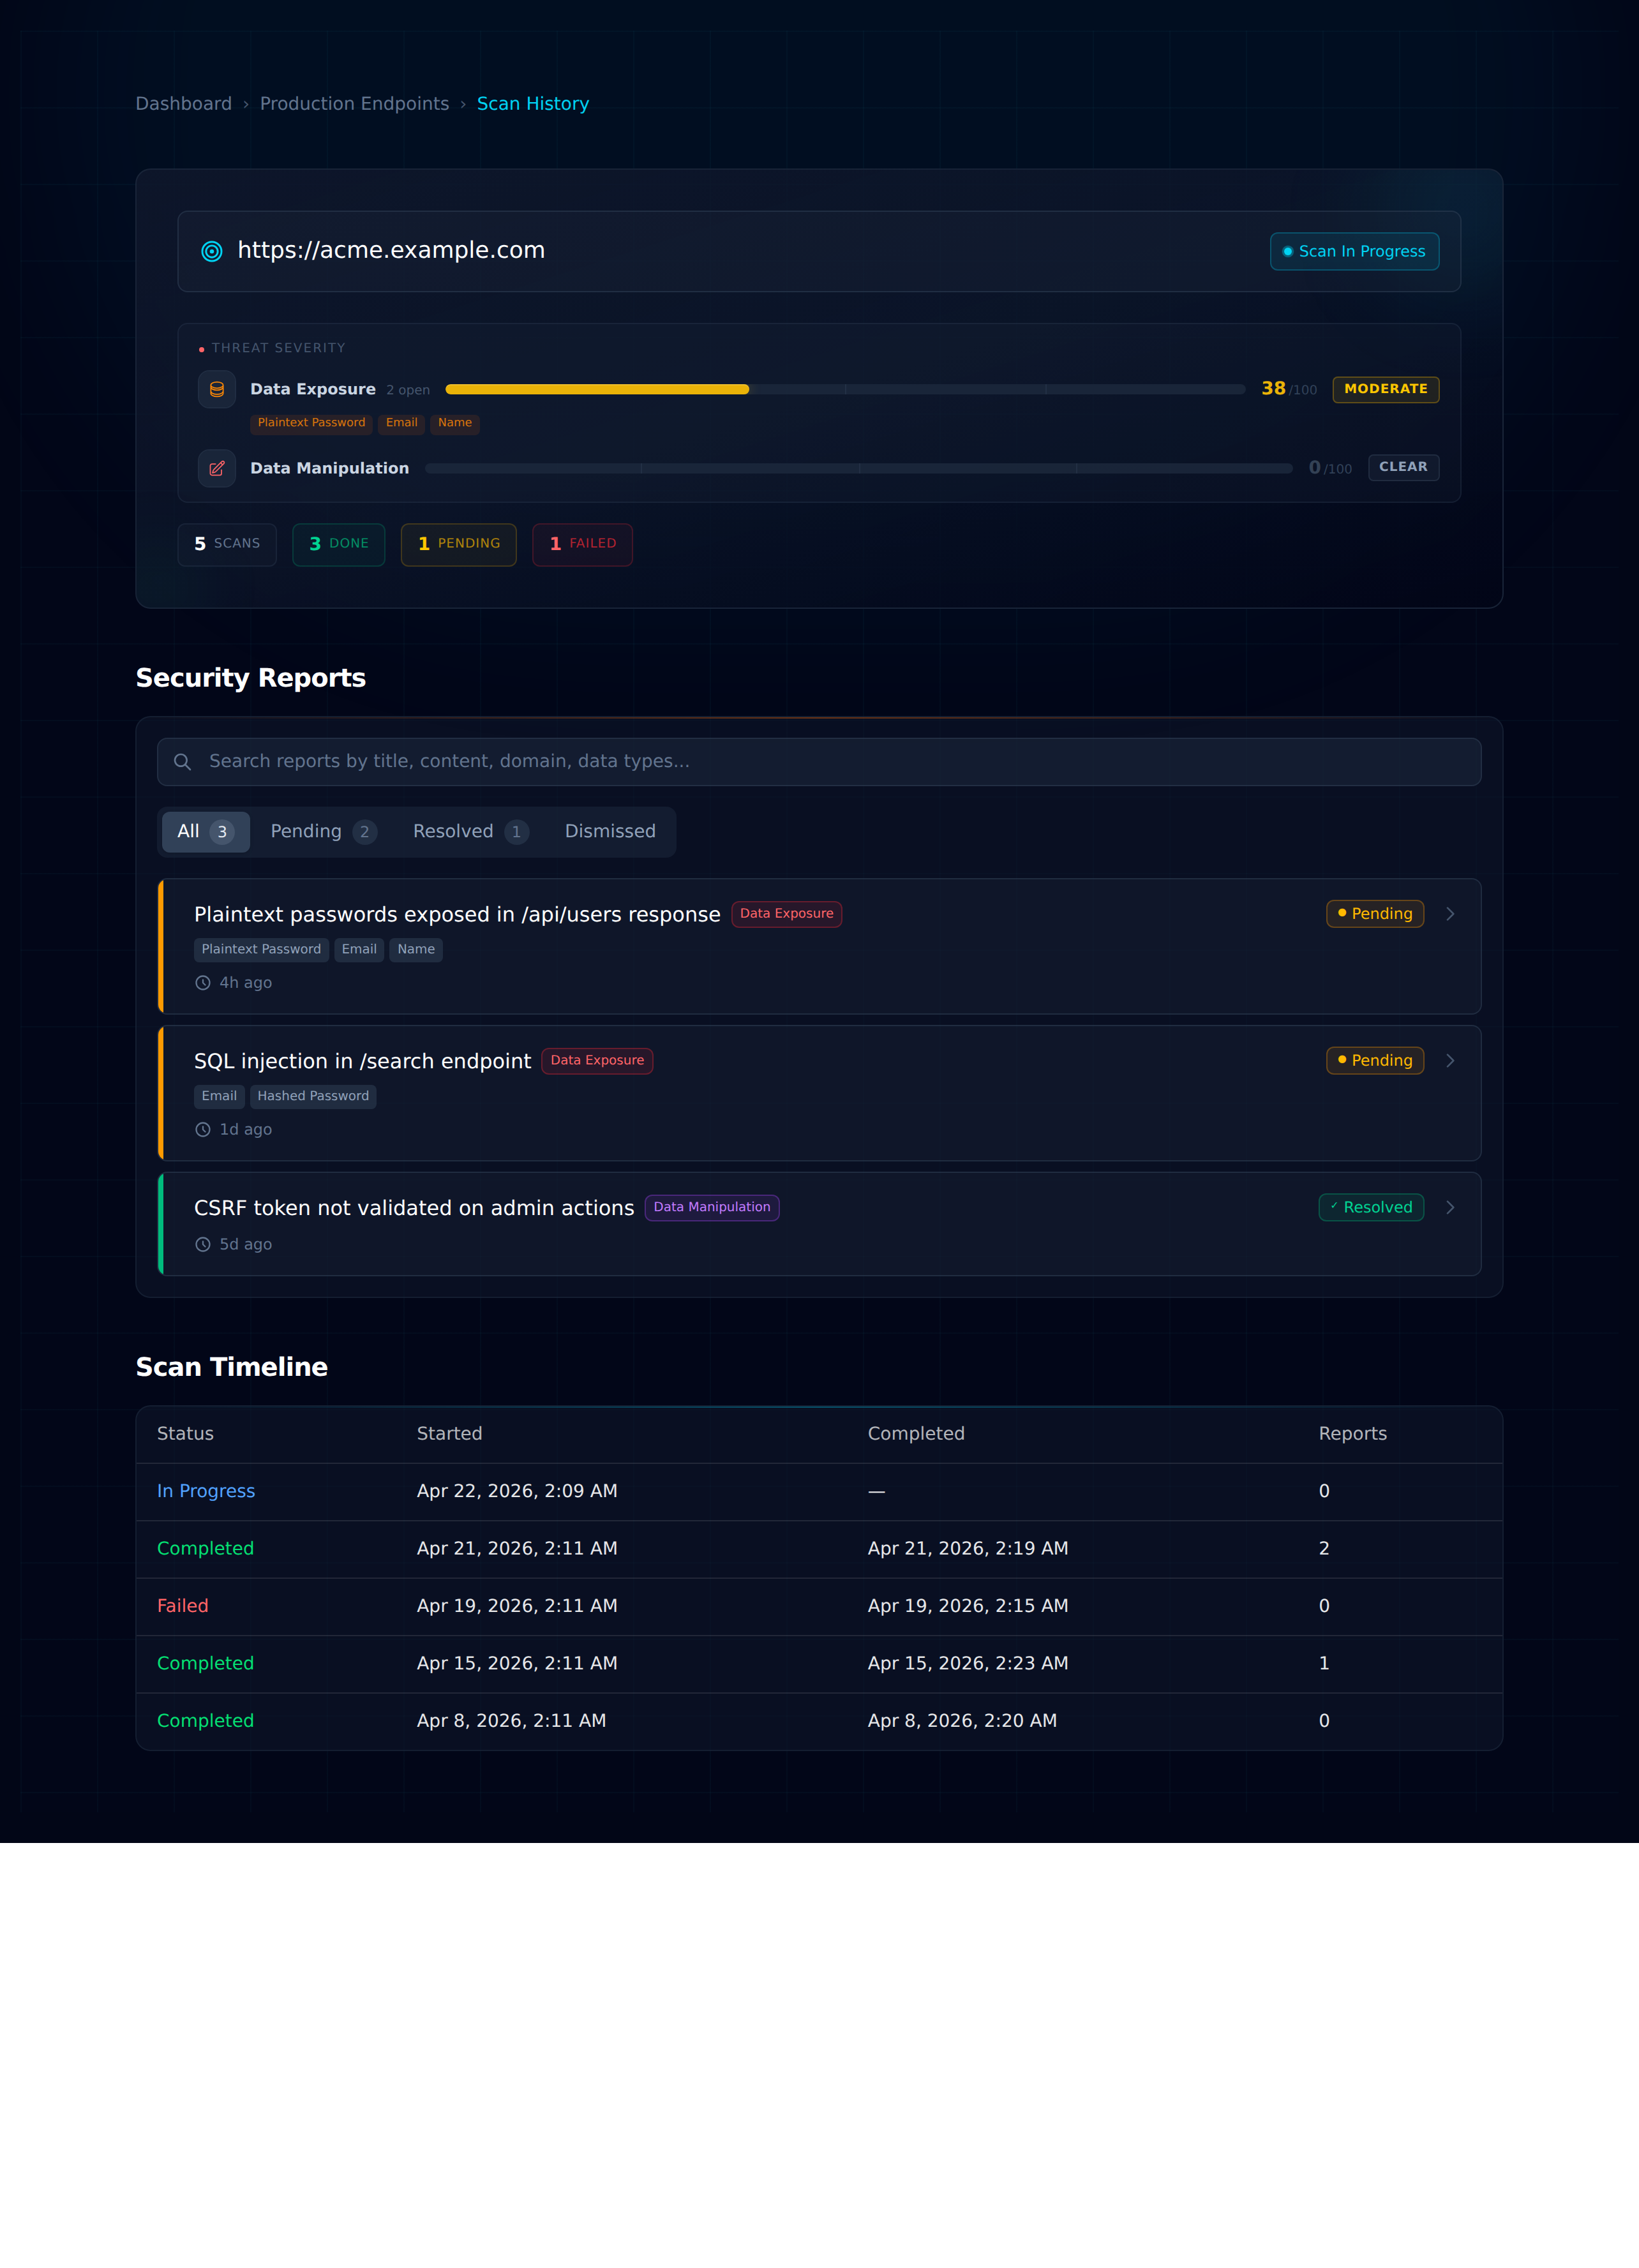Click the Scan In Progress badge
Screen dimensions: 1639x2268
[x=1354, y=252]
